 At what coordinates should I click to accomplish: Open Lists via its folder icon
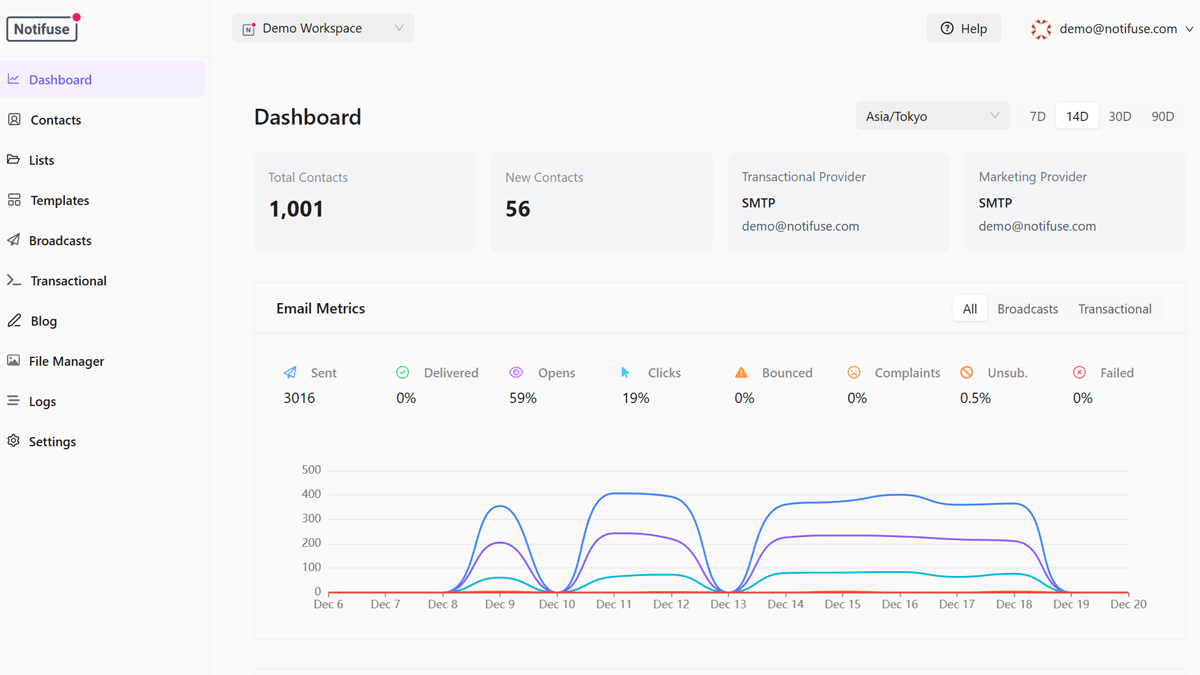point(14,160)
